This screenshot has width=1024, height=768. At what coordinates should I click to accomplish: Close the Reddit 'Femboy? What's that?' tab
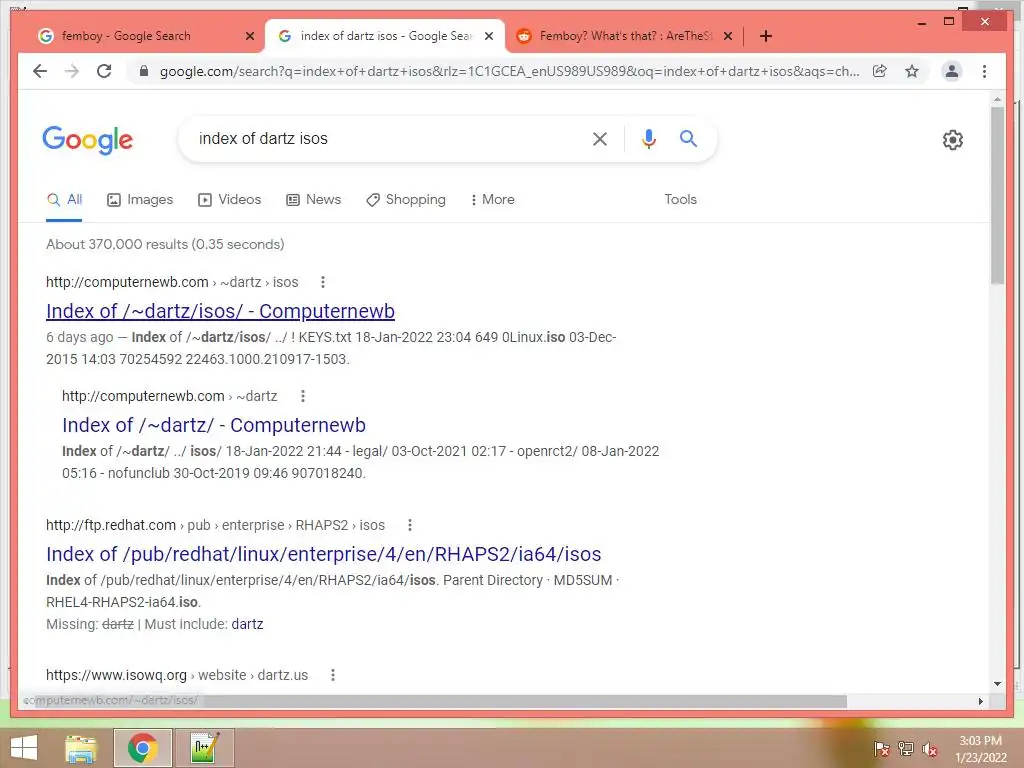coord(728,36)
